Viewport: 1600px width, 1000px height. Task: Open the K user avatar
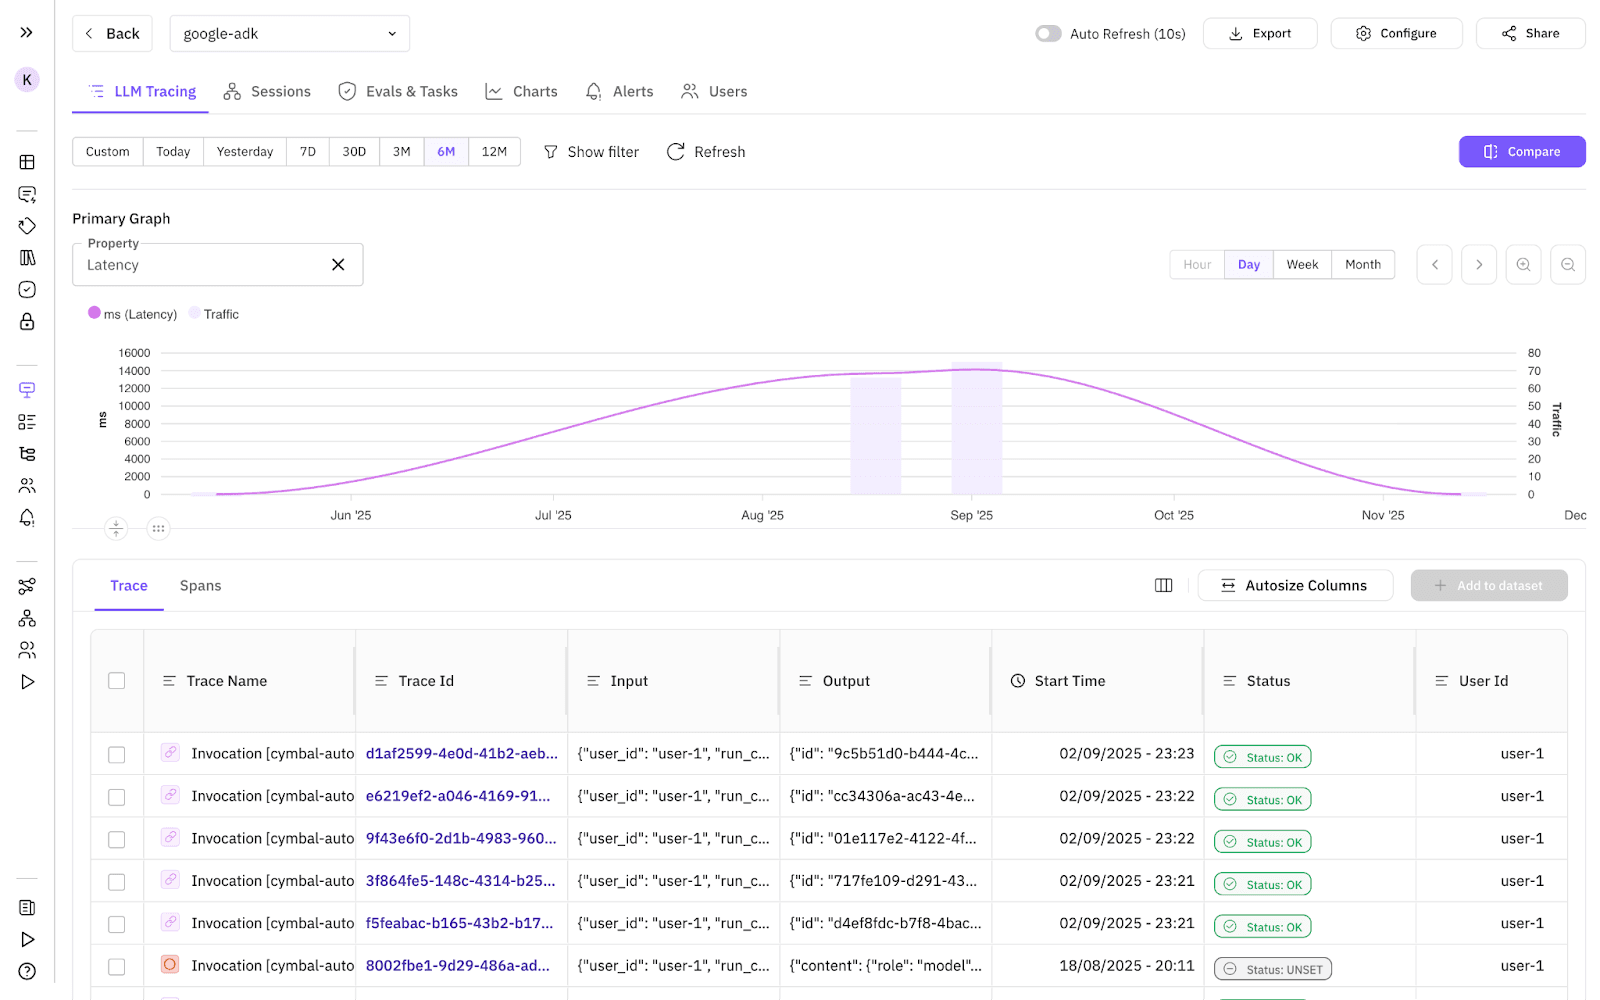[27, 80]
